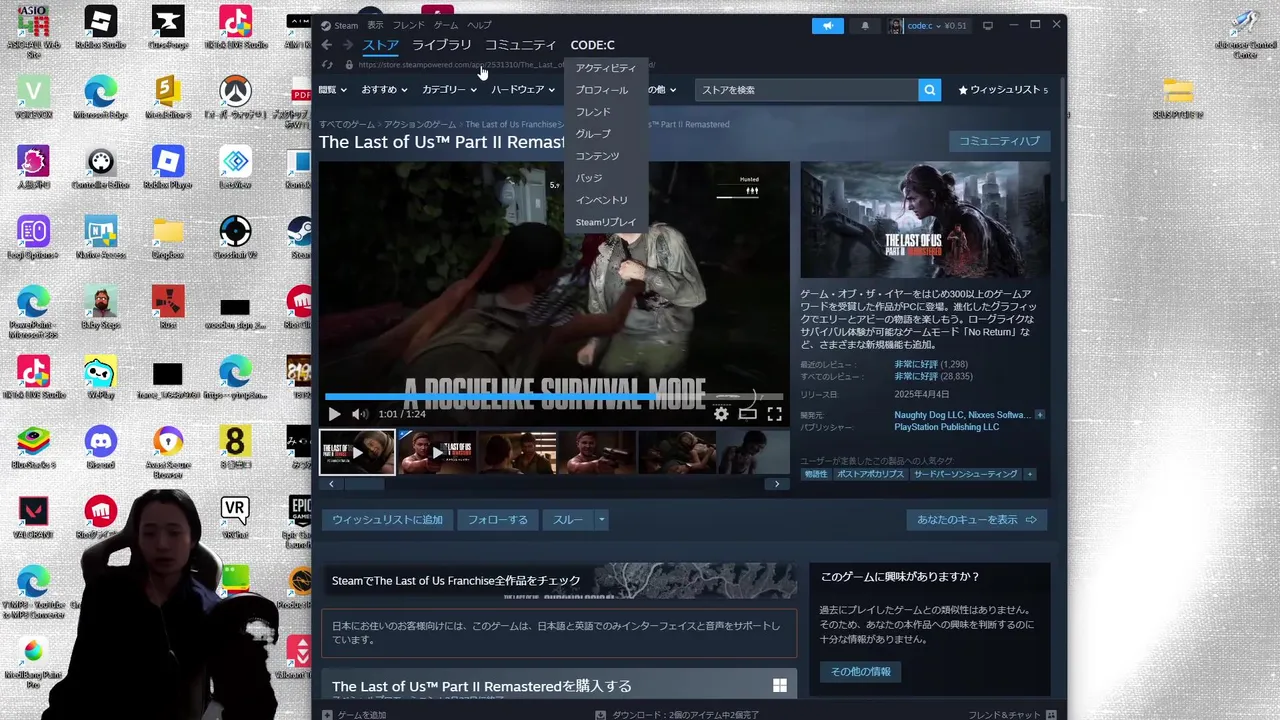Go back with Steam back arrow
1280x720 pixels.
coord(327,45)
